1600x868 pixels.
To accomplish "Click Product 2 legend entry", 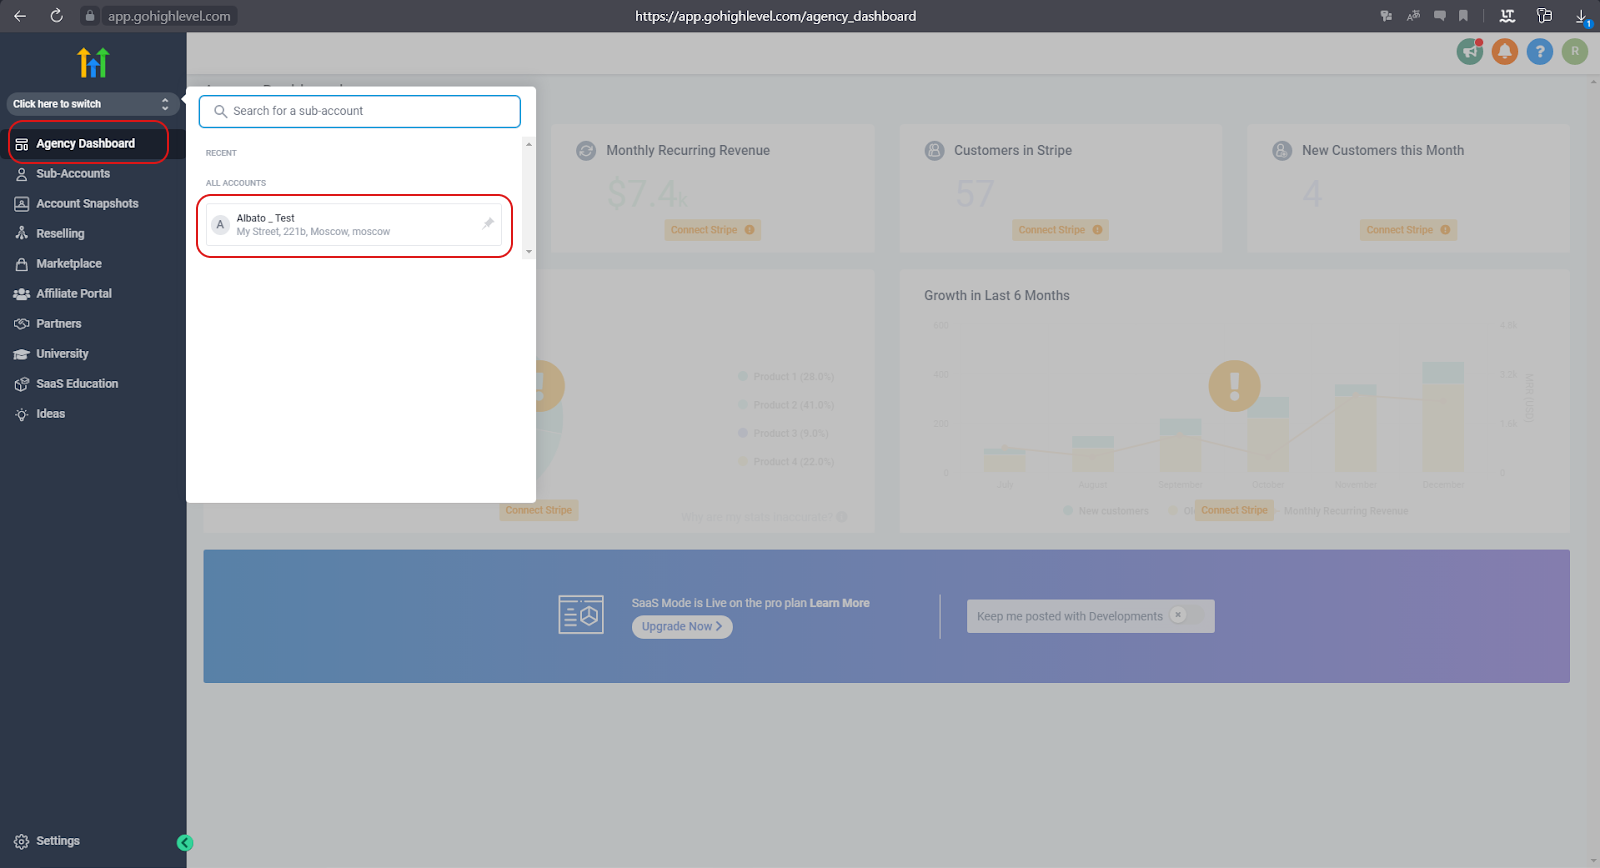I will [786, 405].
